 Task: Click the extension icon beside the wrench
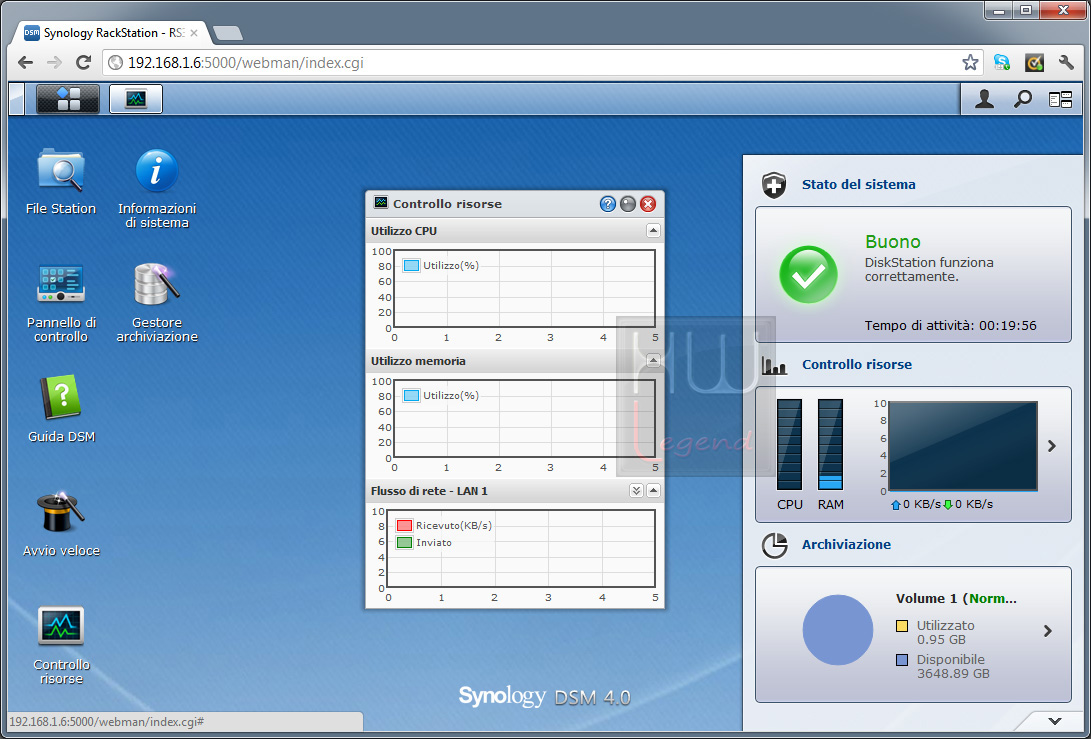click(x=1034, y=63)
